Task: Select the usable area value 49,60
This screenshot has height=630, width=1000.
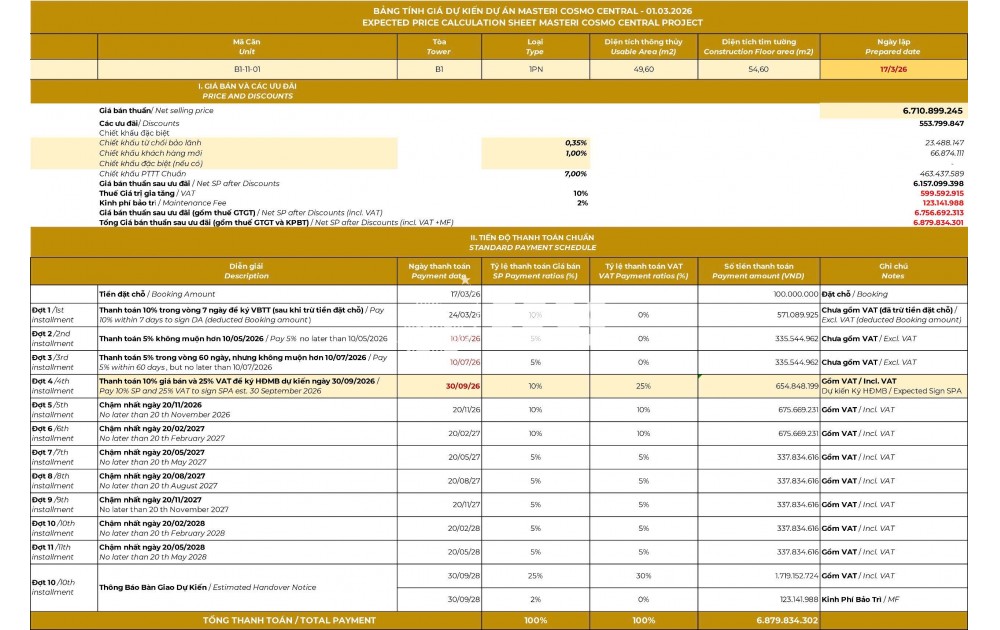Action: (x=643, y=70)
